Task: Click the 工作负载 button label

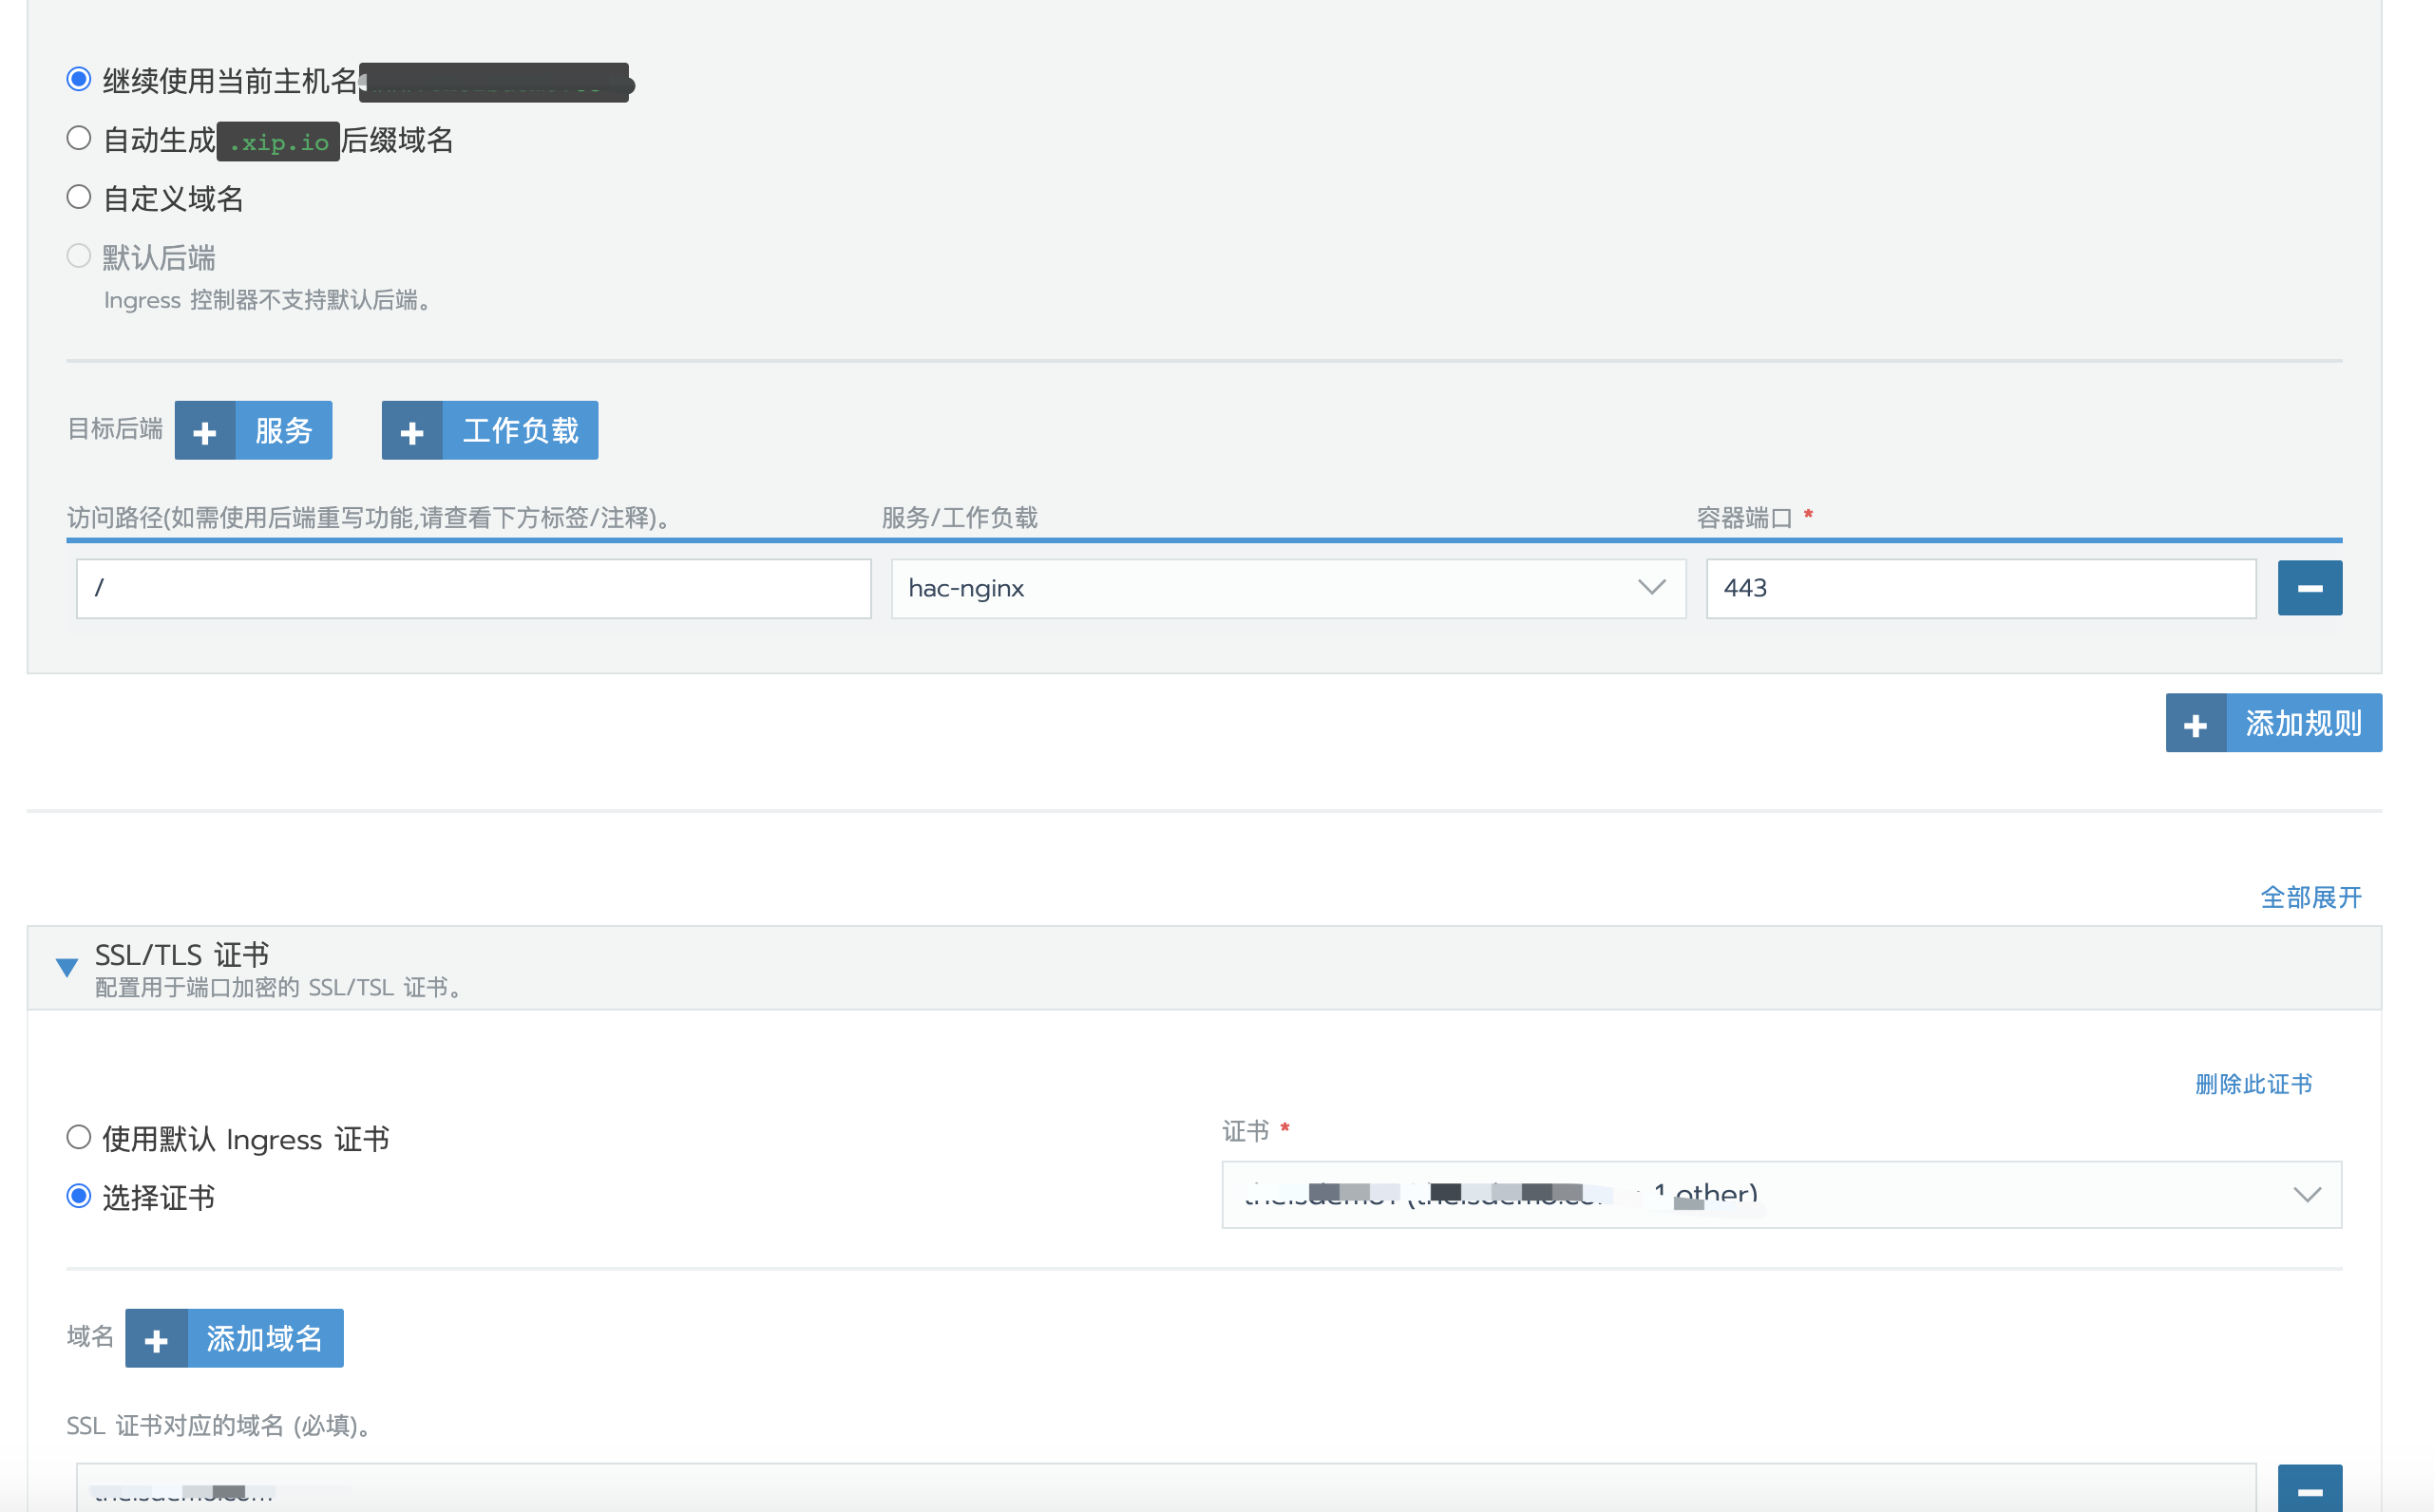Action: tap(520, 431)
